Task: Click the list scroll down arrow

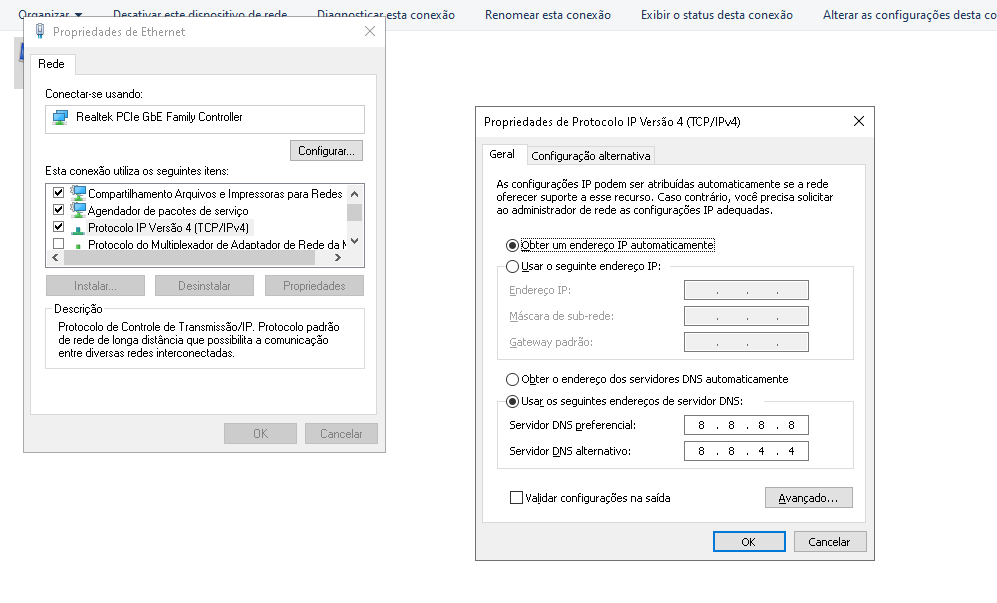Action: [355, 241]
